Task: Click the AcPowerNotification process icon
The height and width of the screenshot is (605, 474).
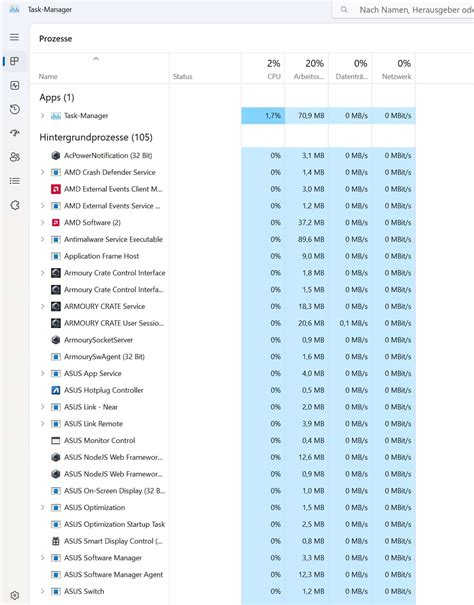Action: (x=56, y=155)
